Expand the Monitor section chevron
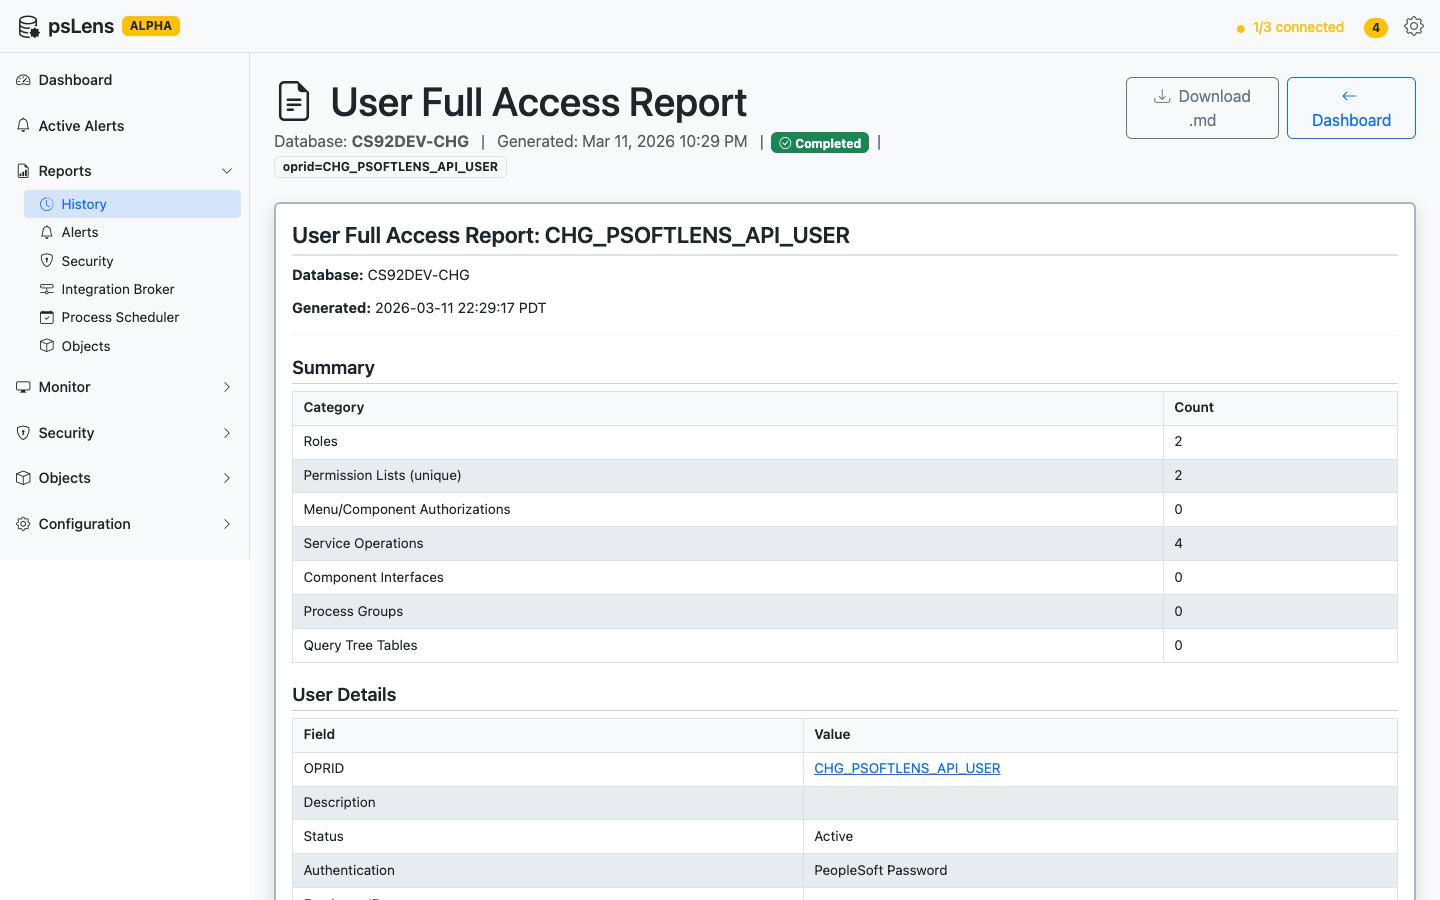The height and width of the screenshot is (900, 1440). point(227,387)
